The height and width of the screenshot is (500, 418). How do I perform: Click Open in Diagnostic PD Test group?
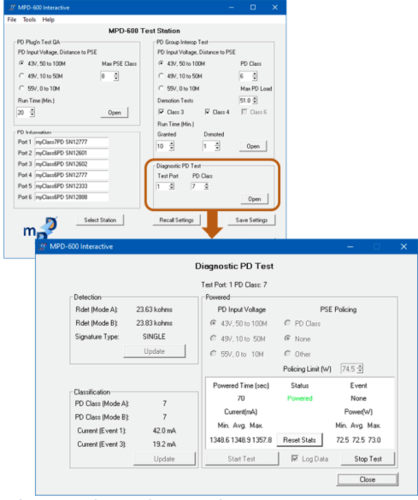pyautogui.click(x=254, y=199)
